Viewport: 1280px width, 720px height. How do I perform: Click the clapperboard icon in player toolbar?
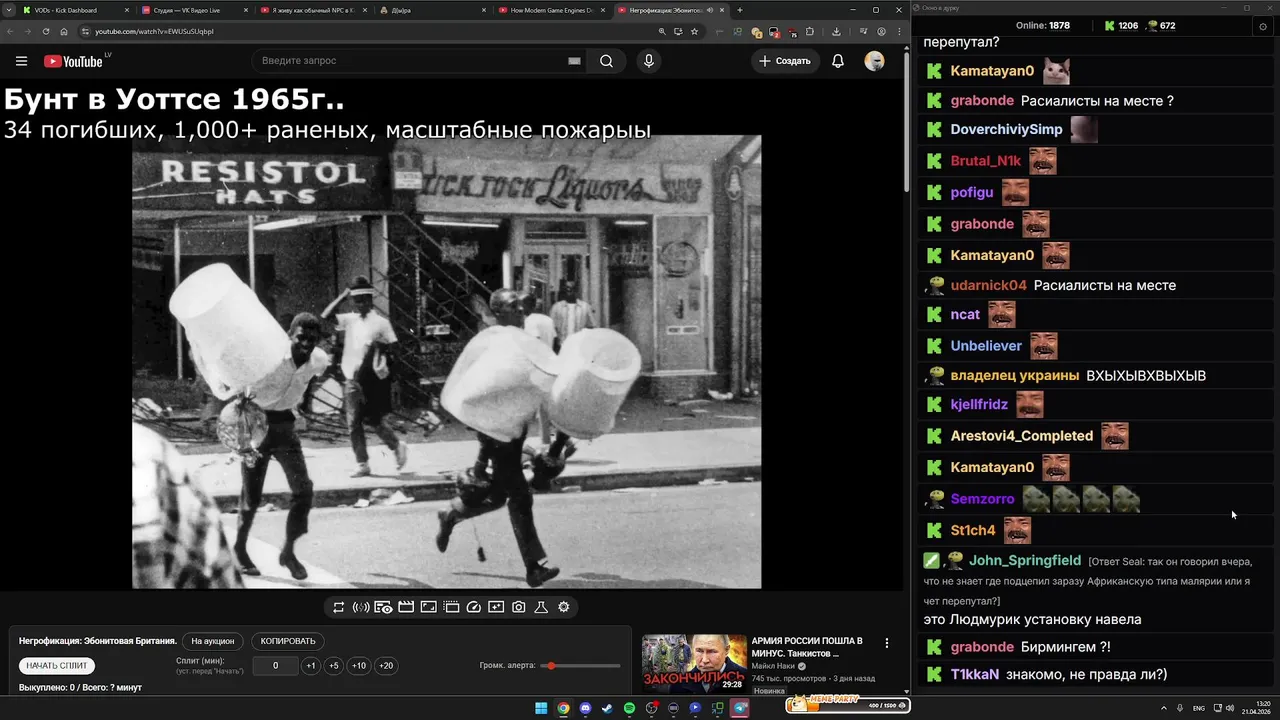[x=406, y=607]
